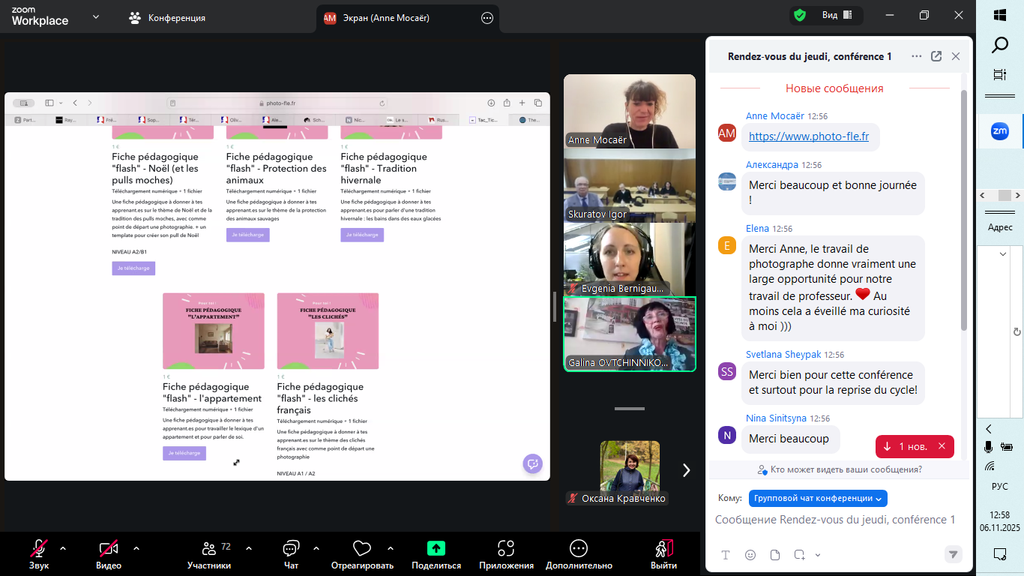Open the Приложения apps icon
Screen dimensions: 1024x576
(x=506, y=549)
